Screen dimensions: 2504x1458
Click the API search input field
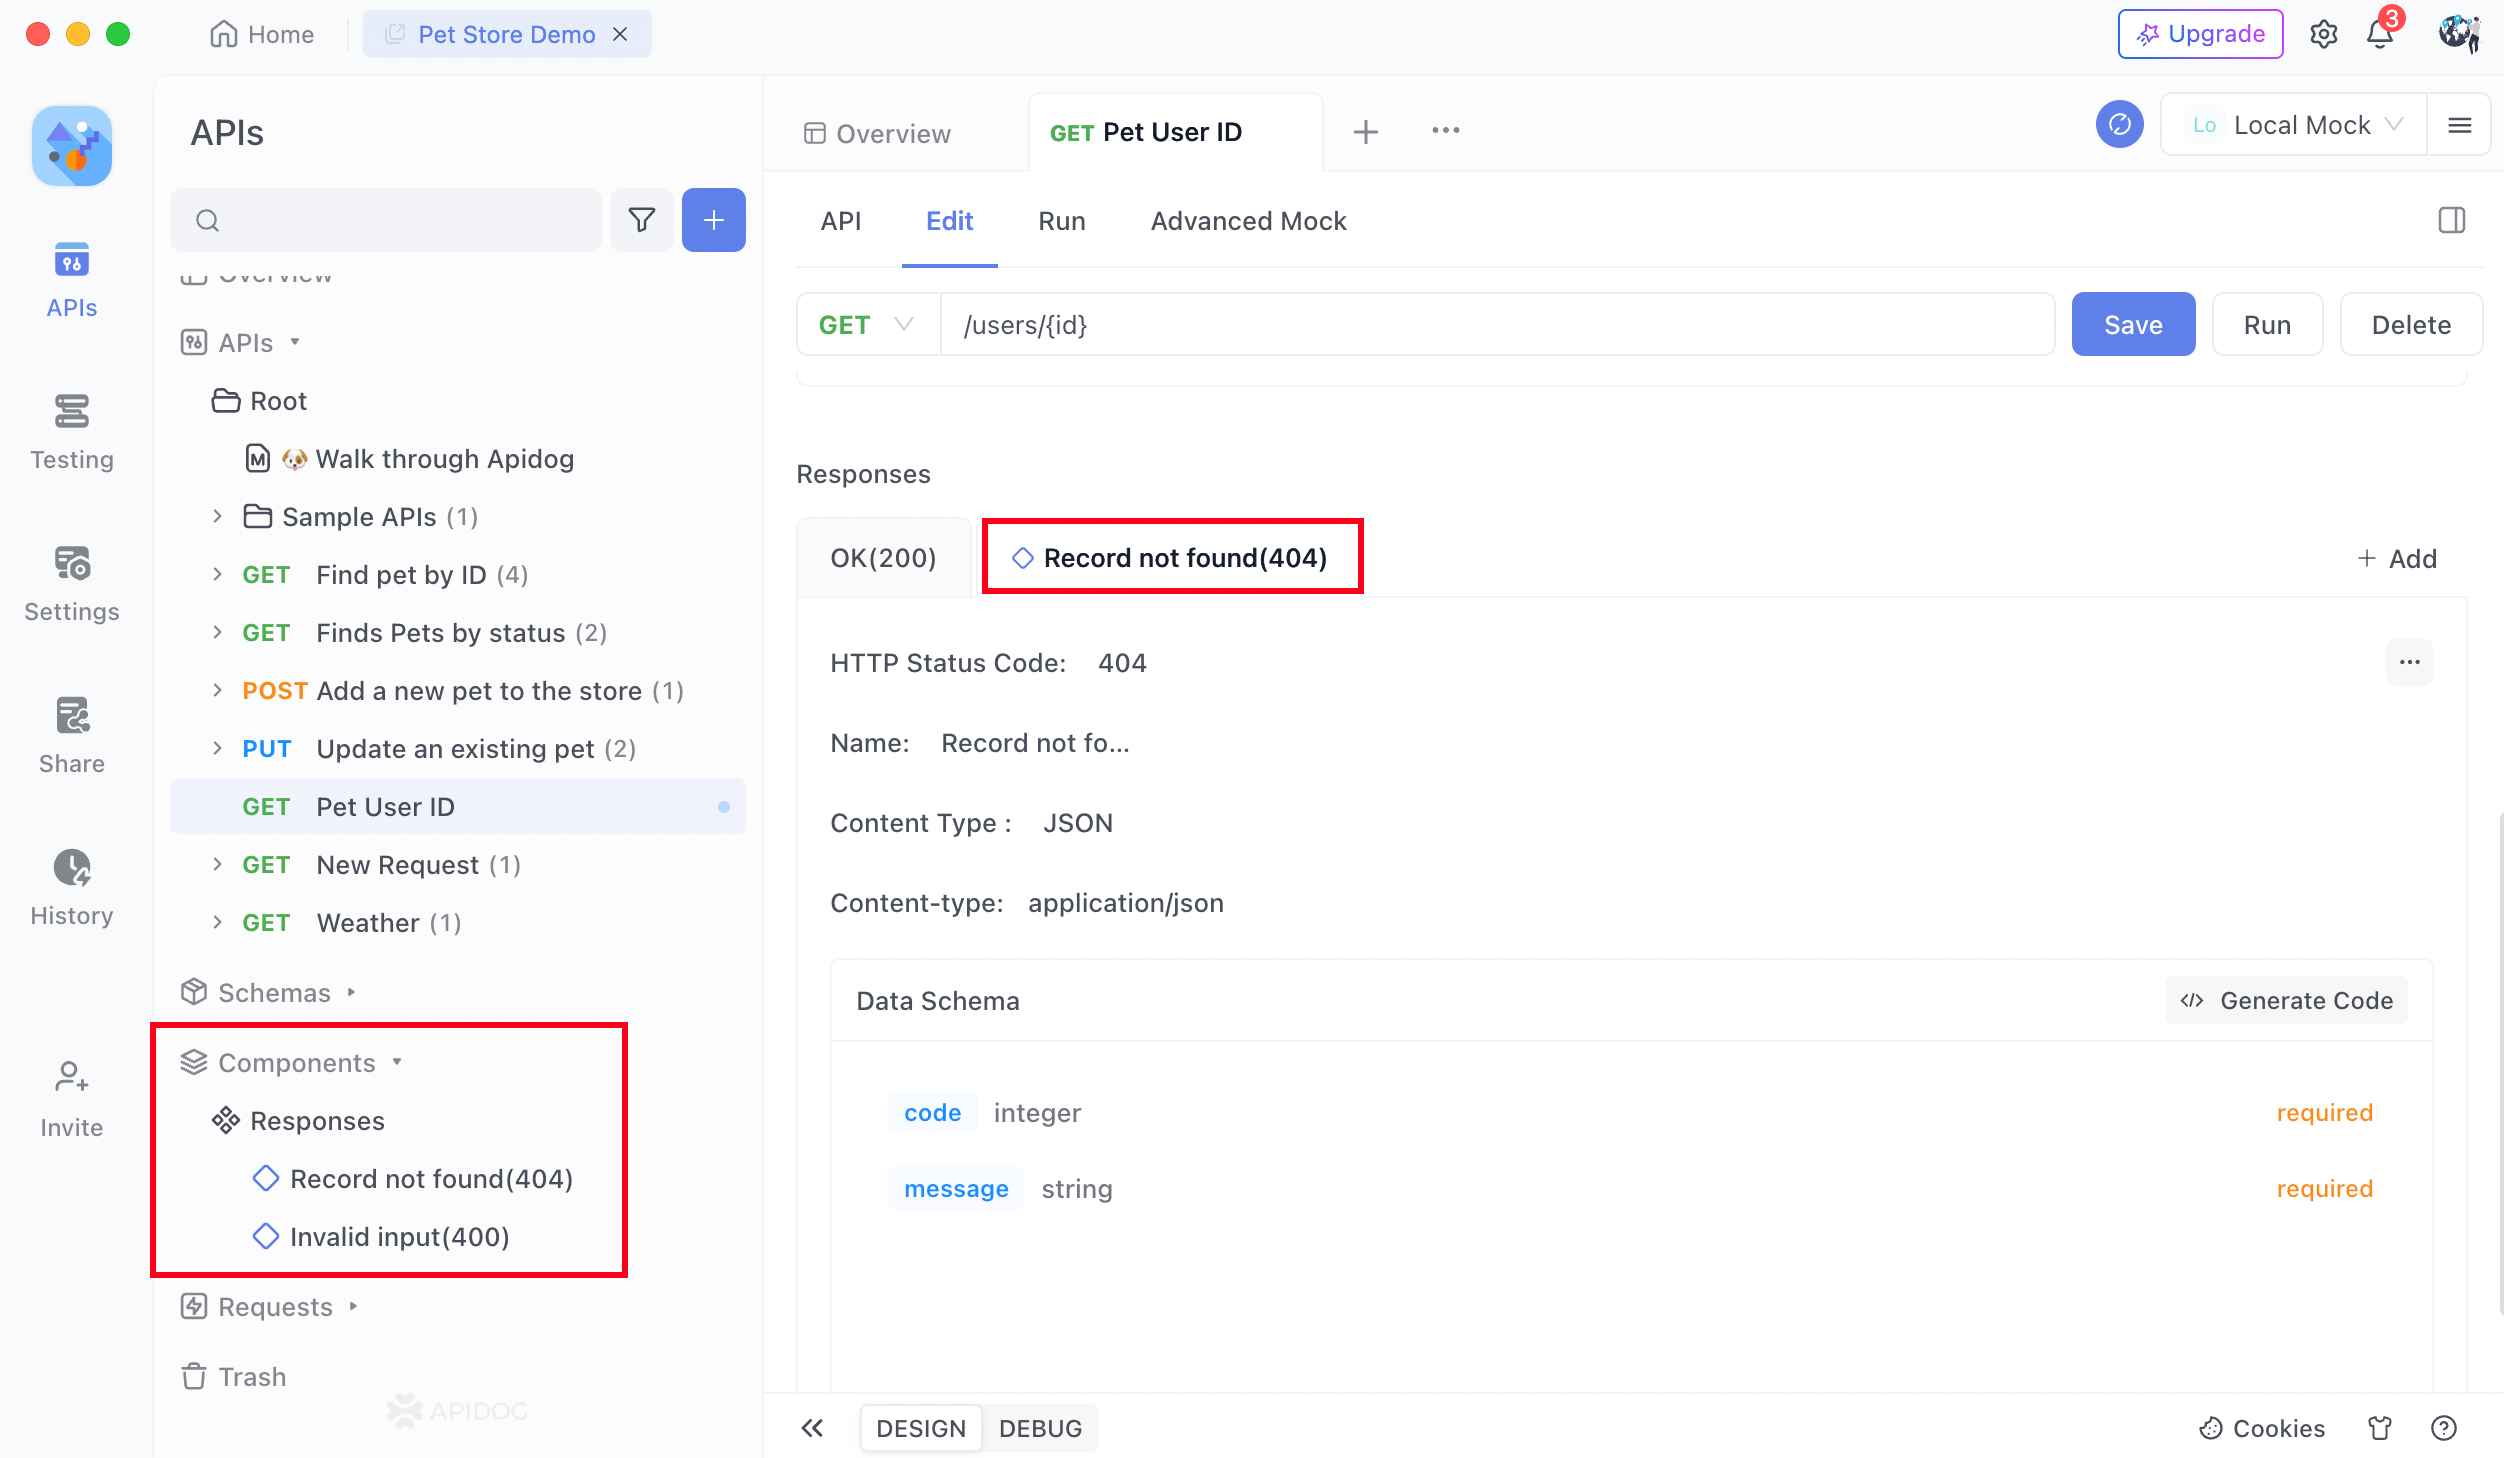(400, 220)
